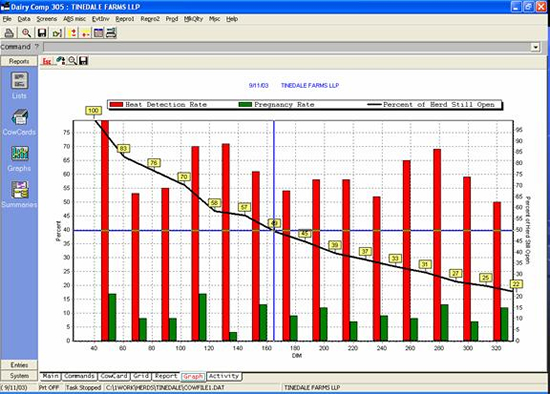Open the Screens menu

(x=47, y=19)
